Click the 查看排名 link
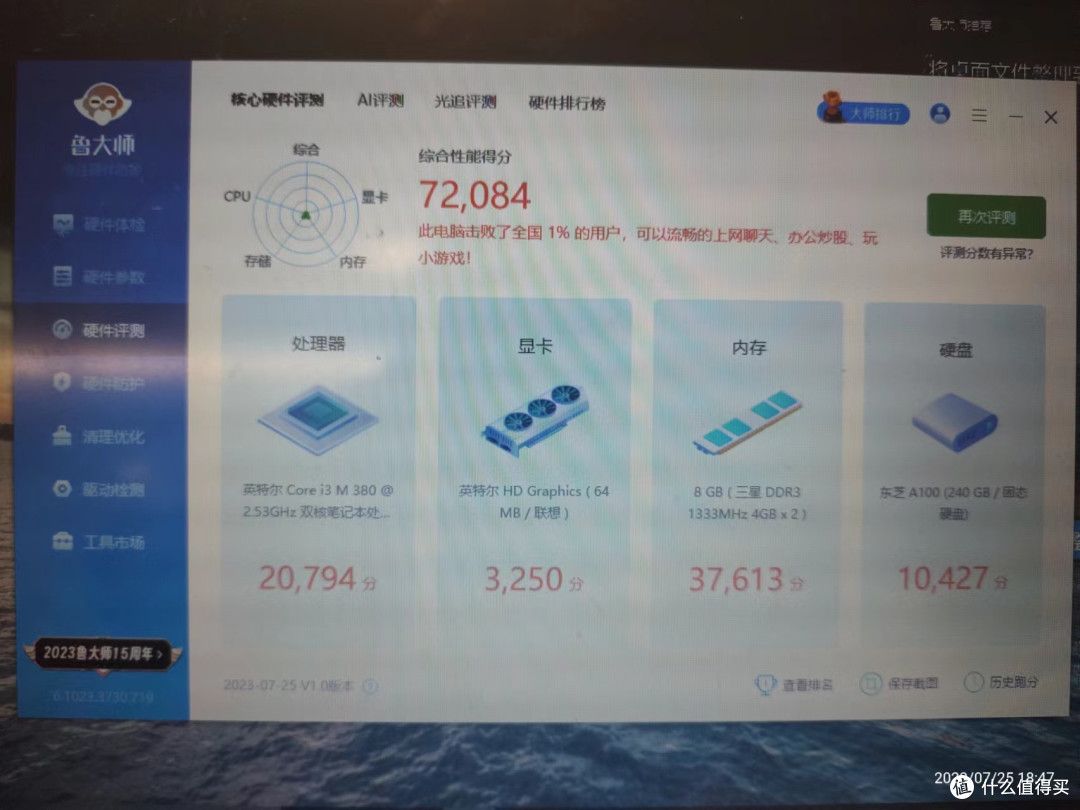 pos(807,685)
